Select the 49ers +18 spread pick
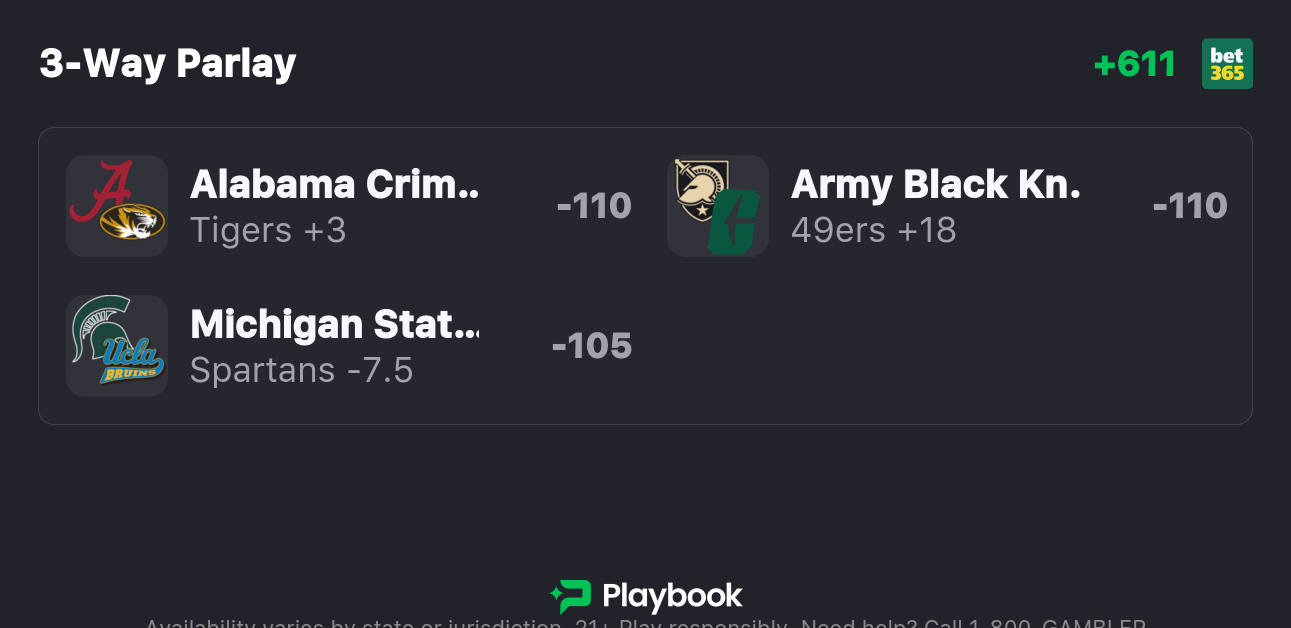 coord(873,230)
